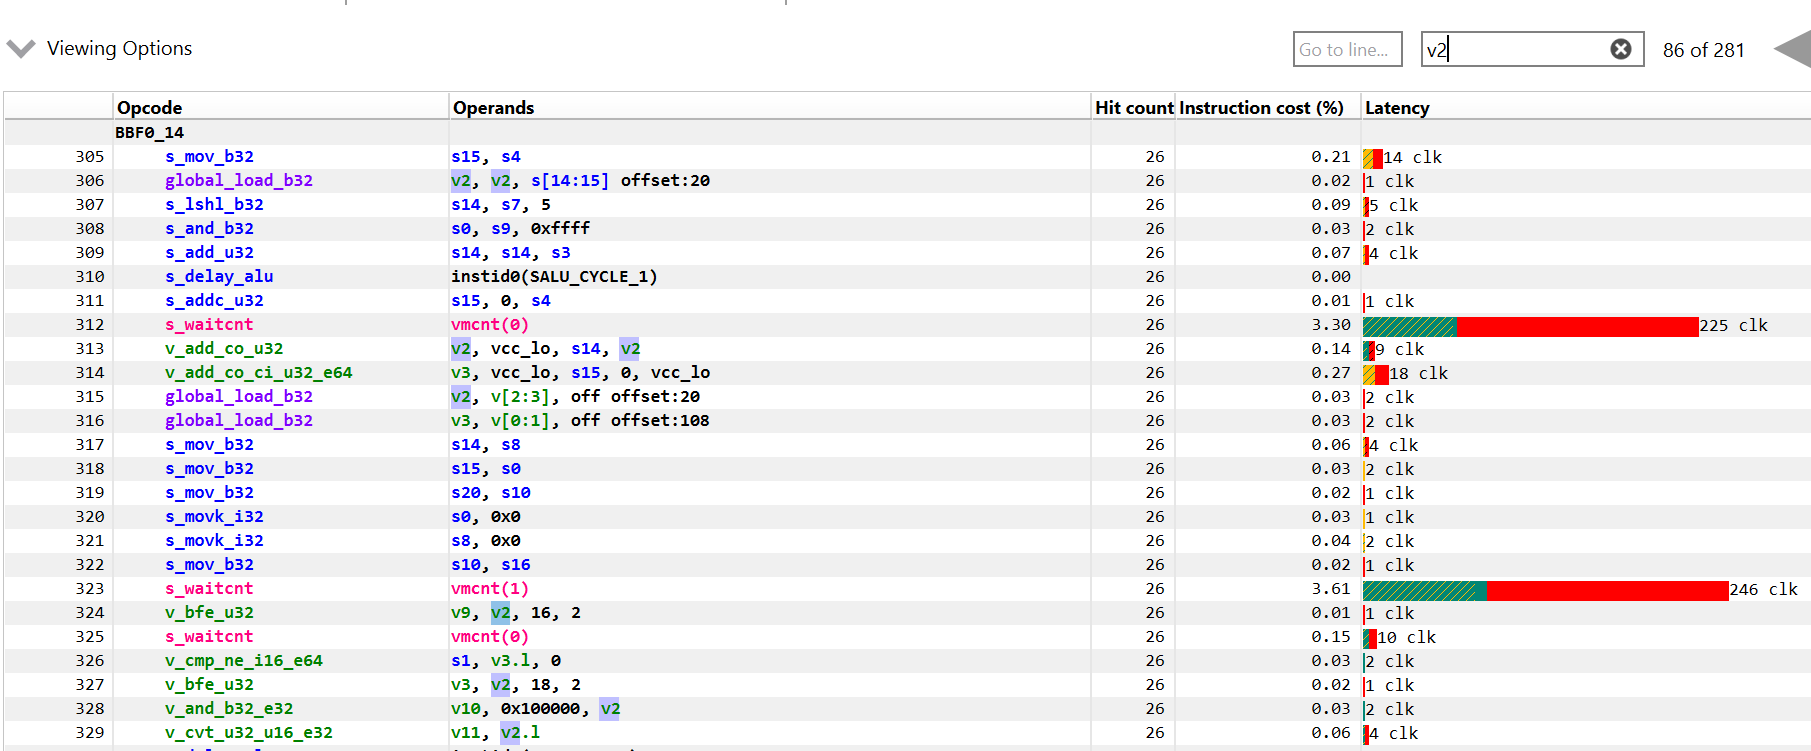Click the 18 clk latency bar on line 314
The height and width of the screenshot is (751, 1811).
[x=1376, y=373]
